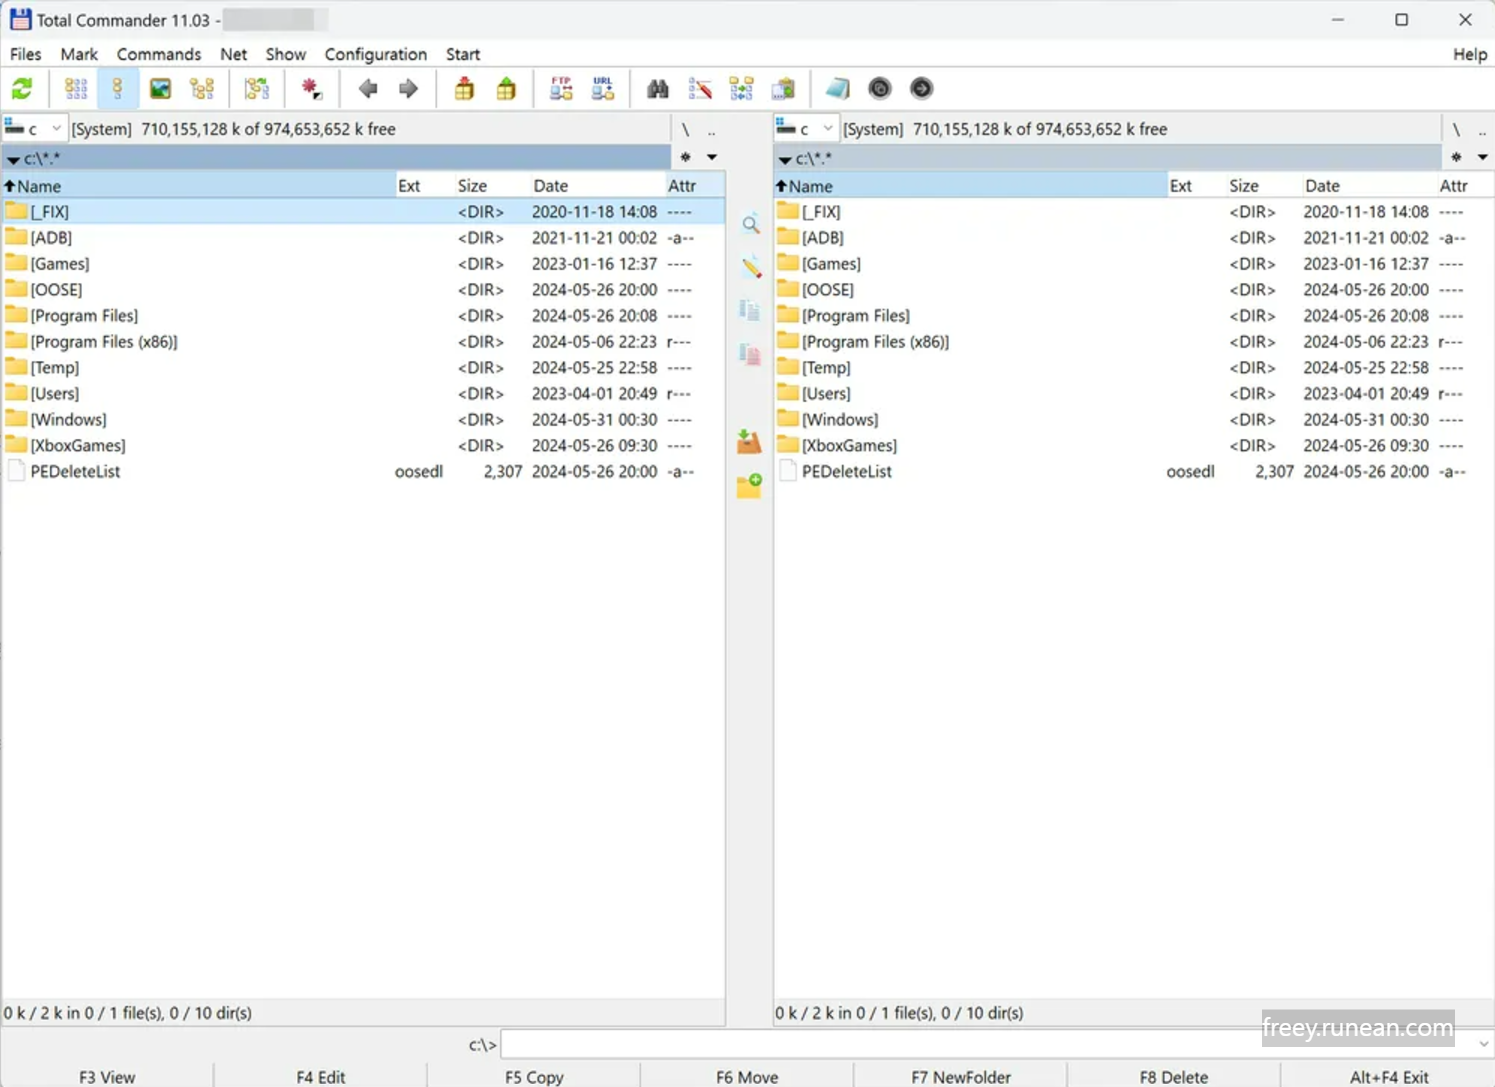Screen dimensions: 1495x1087
Task: Switch to brief file names view icon
Action: pos(76,89)
